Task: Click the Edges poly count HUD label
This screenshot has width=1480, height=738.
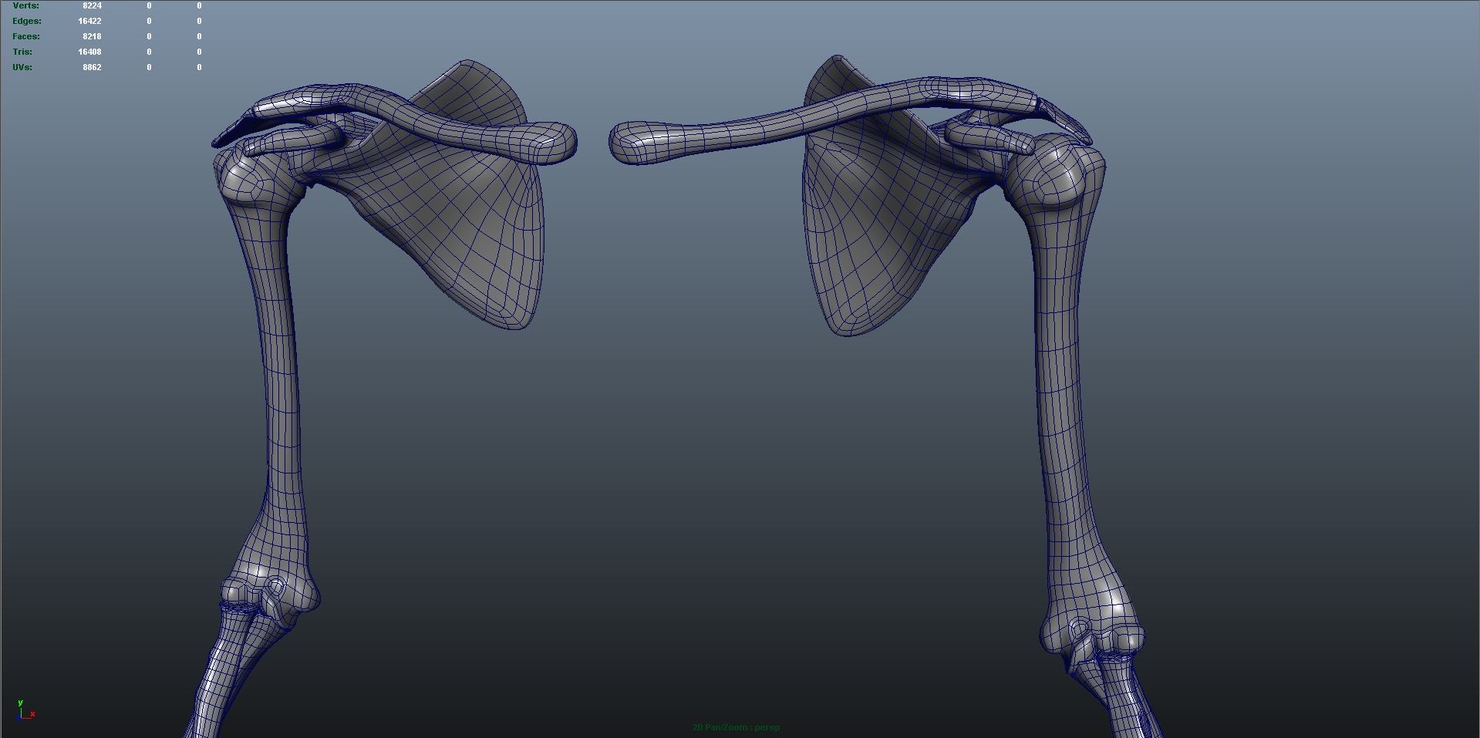Action: click(x=26, y=20)
